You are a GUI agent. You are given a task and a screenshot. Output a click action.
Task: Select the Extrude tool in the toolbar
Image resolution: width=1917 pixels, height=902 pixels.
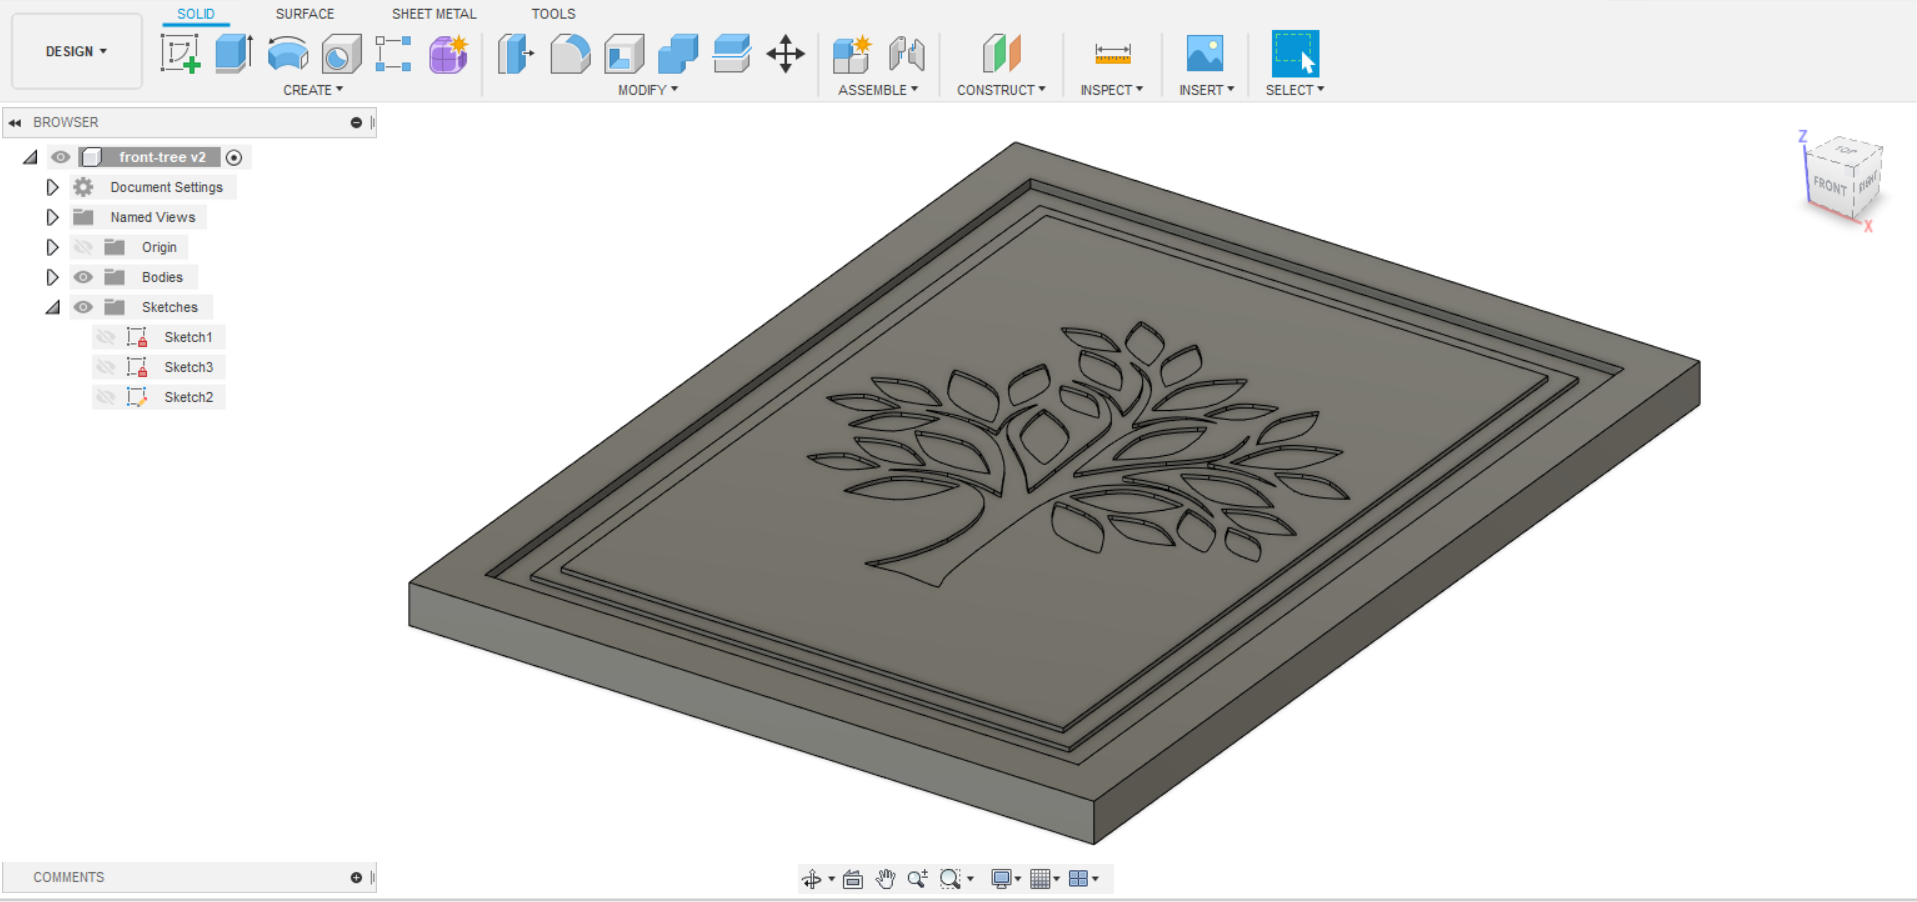(234, 54)
